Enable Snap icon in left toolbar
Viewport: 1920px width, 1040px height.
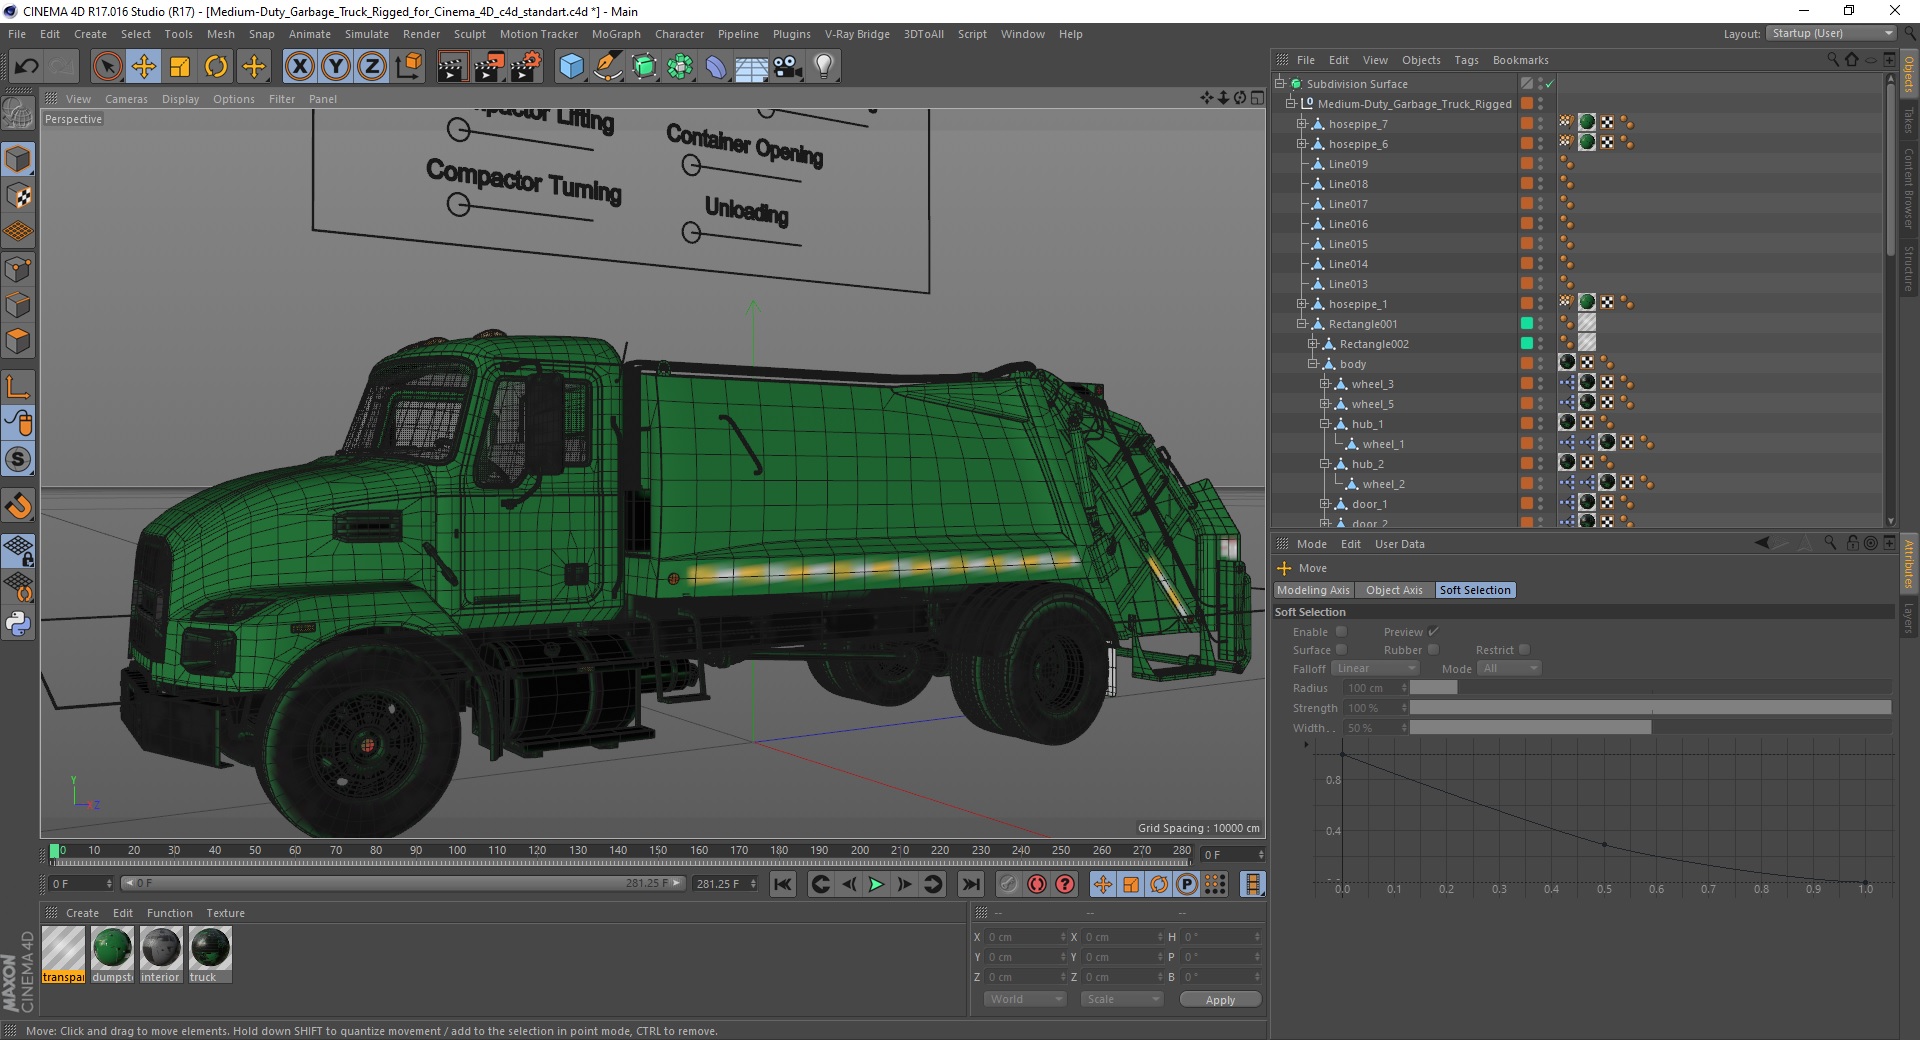(x=18, y=506)
